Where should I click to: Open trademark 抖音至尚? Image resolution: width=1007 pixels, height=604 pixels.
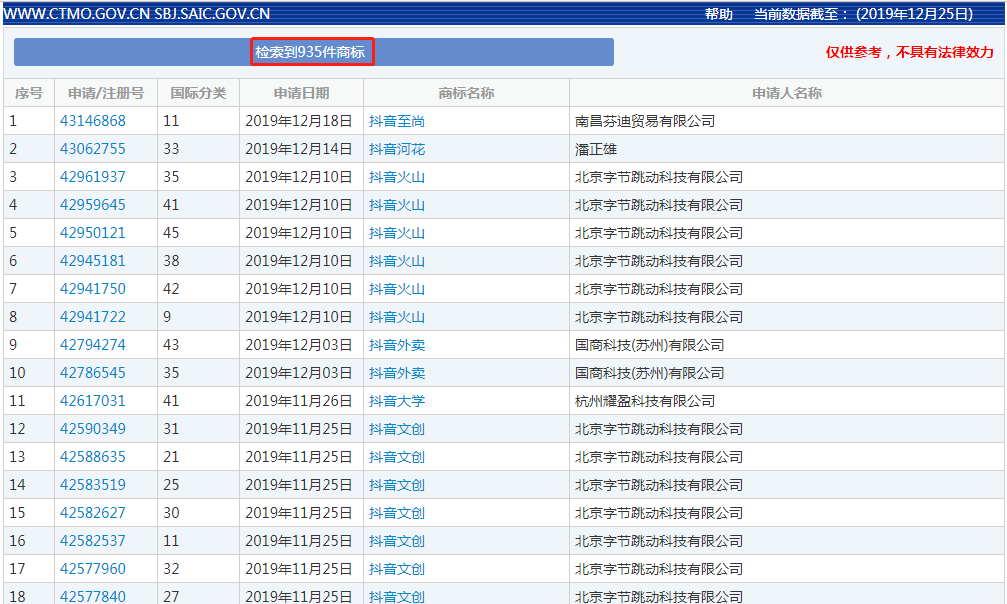click(x=397, y=121)
